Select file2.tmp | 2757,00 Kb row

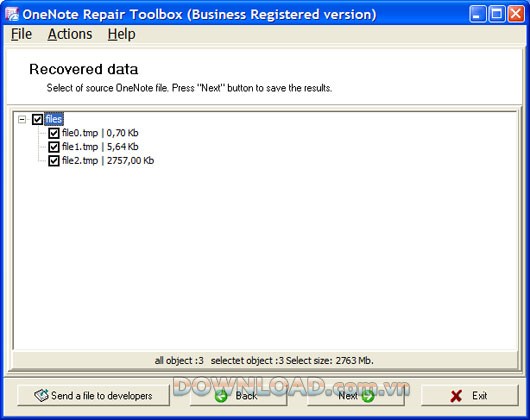click(x=108, y=160)
